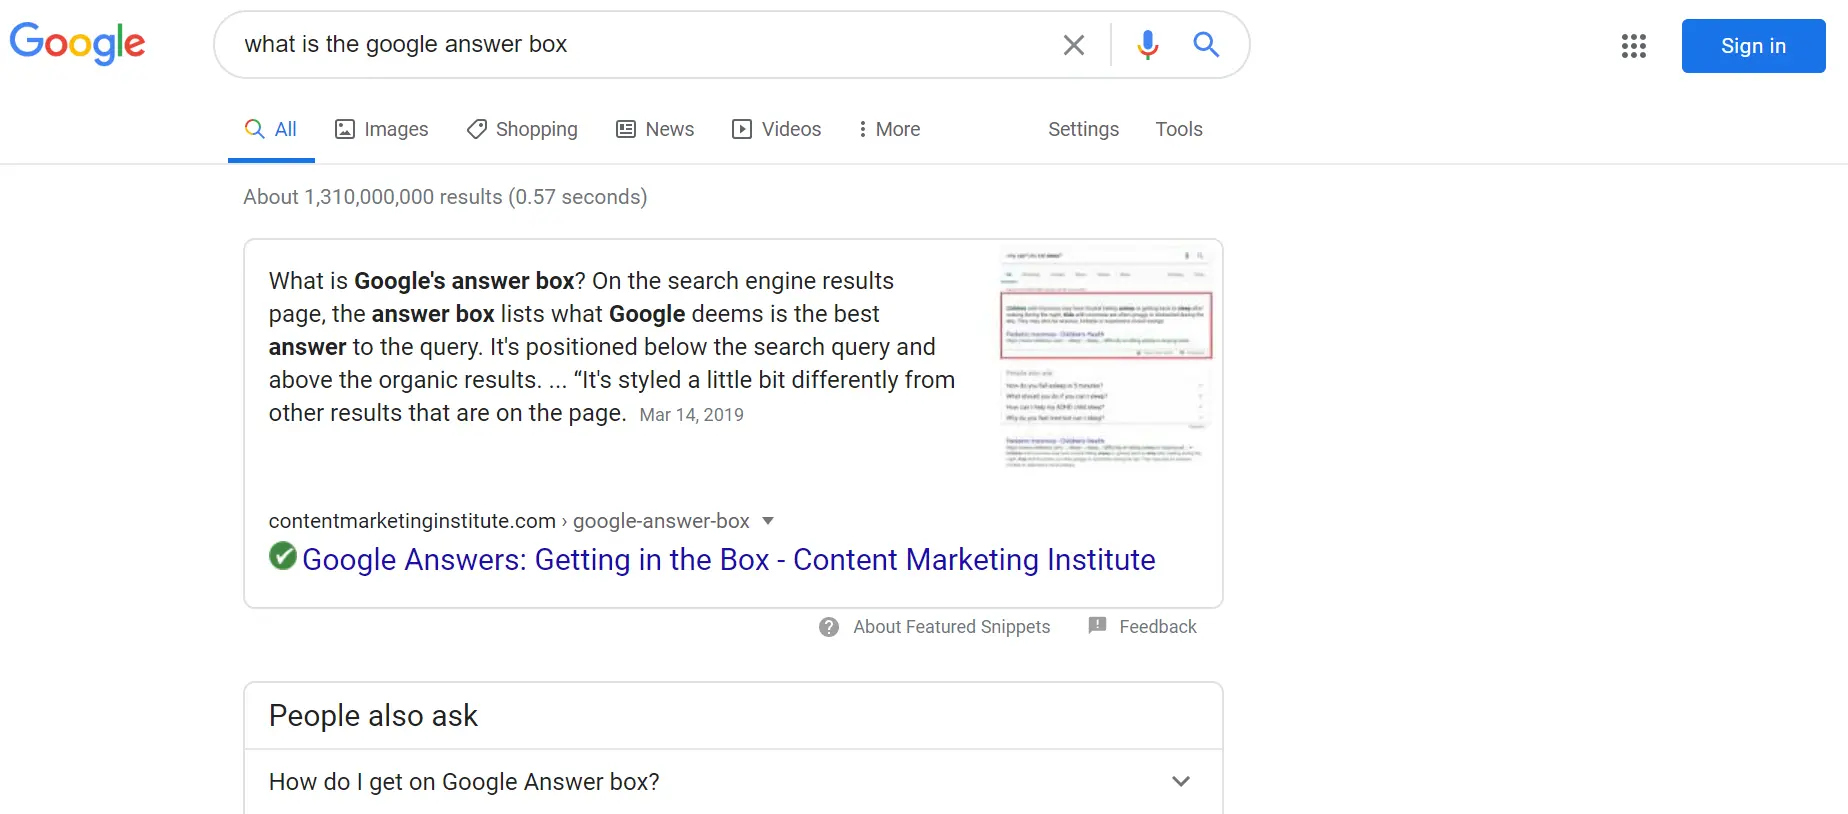Select the All tab
The height and width of the screenshot is (814, 1848).
tap(271, 130)
